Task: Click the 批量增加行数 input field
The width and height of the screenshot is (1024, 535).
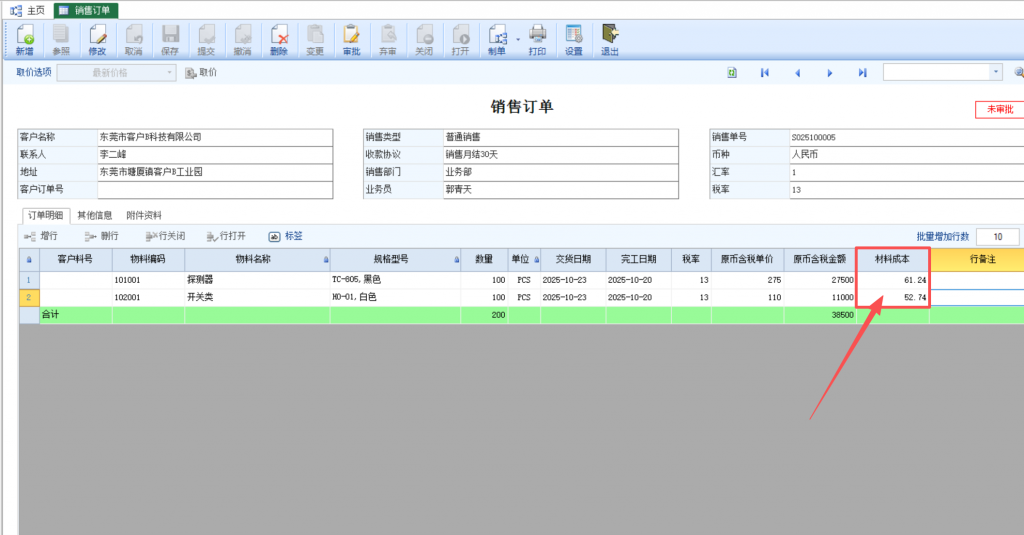Action: tap(997, 237)
